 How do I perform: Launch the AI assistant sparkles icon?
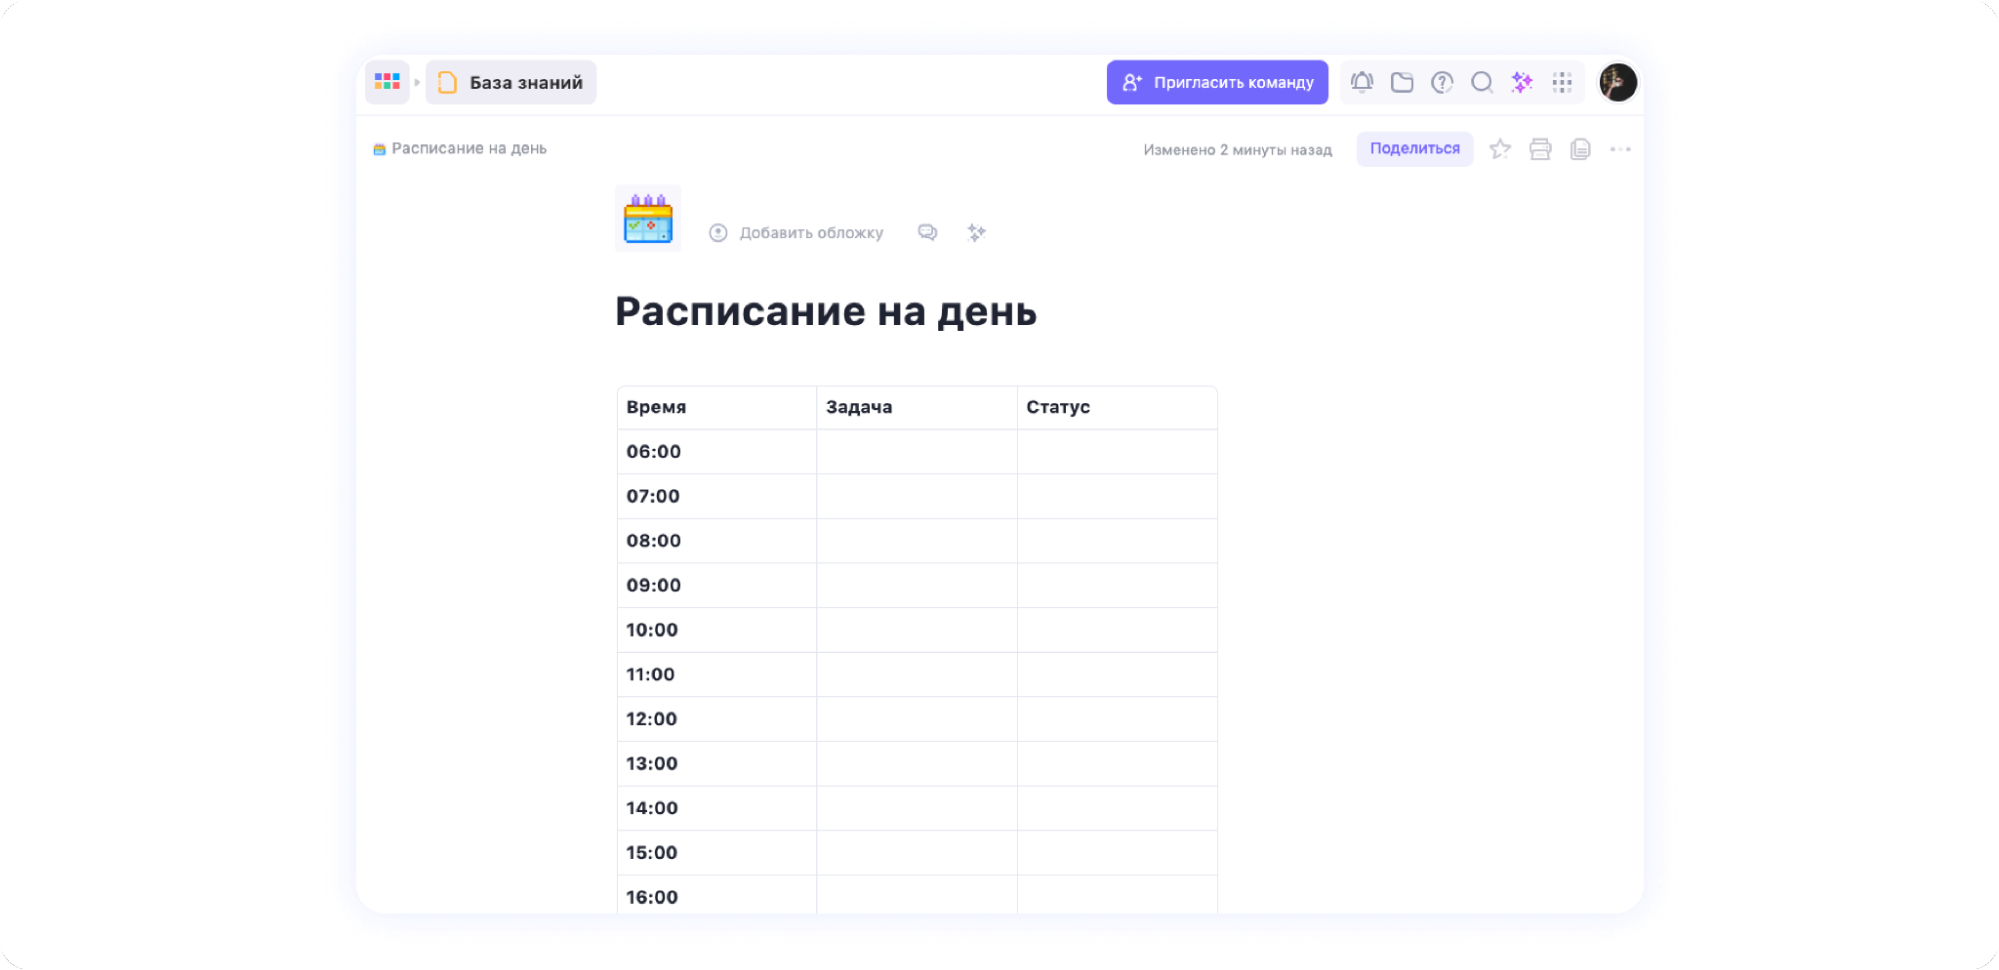1522,82
